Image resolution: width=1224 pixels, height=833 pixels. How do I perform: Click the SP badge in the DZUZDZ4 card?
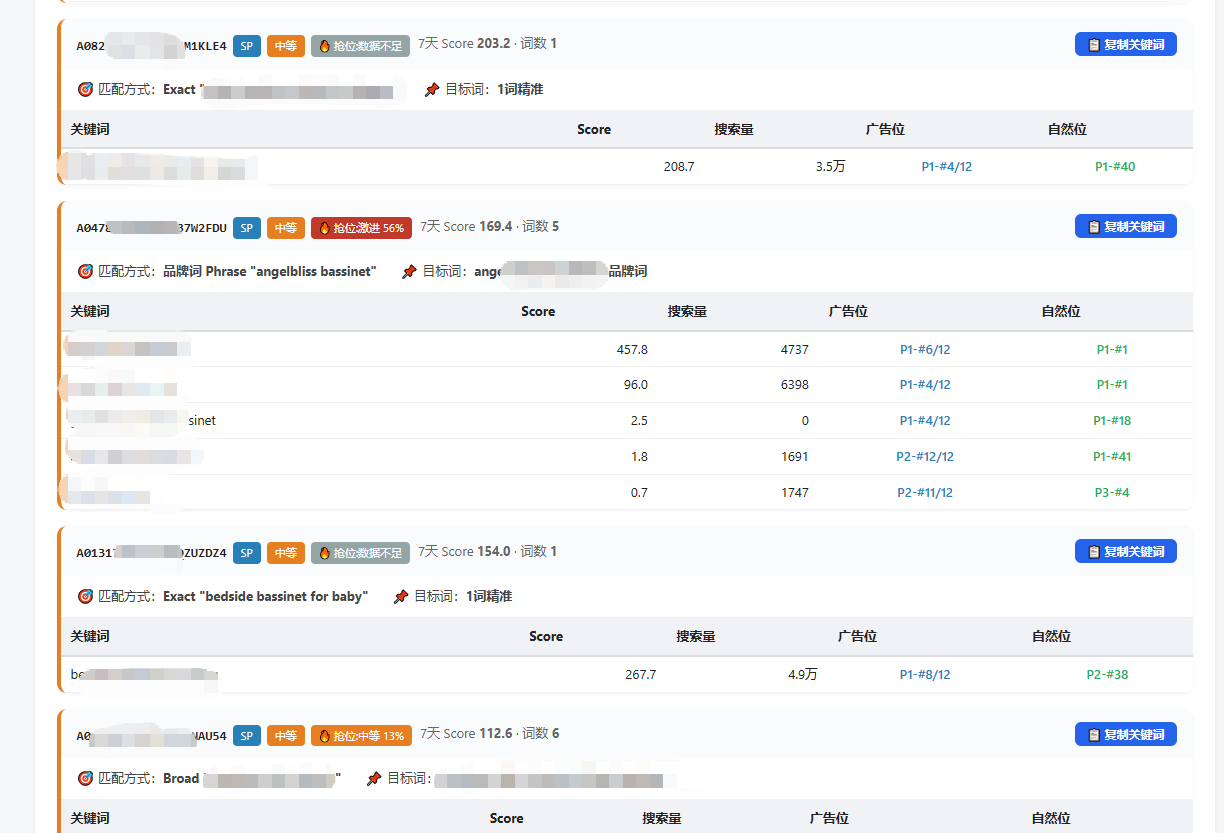tap(247, 553)
